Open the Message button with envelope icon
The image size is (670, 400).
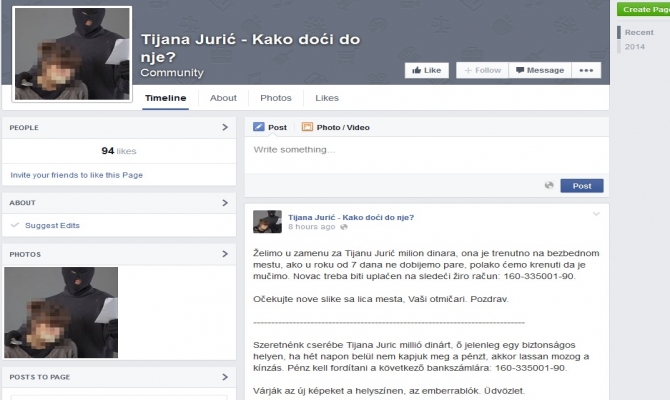coord(538,70)
